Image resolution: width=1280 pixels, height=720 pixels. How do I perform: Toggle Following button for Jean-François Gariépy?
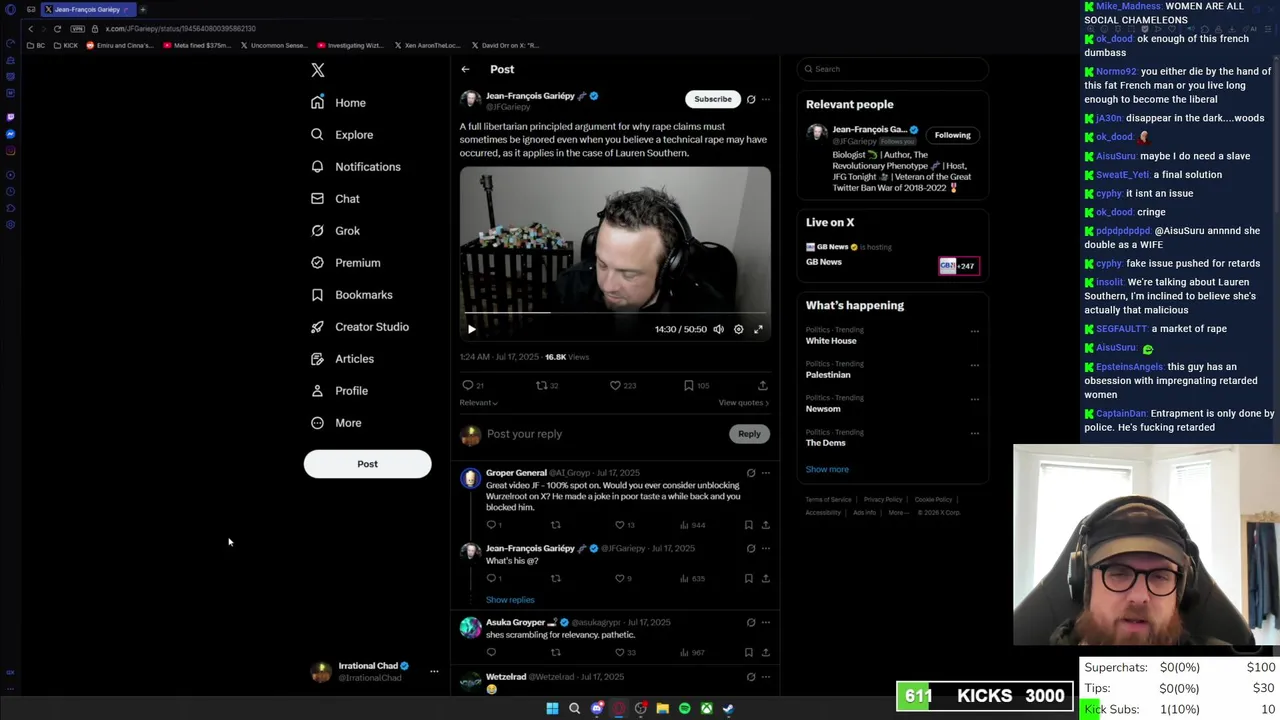952,135
